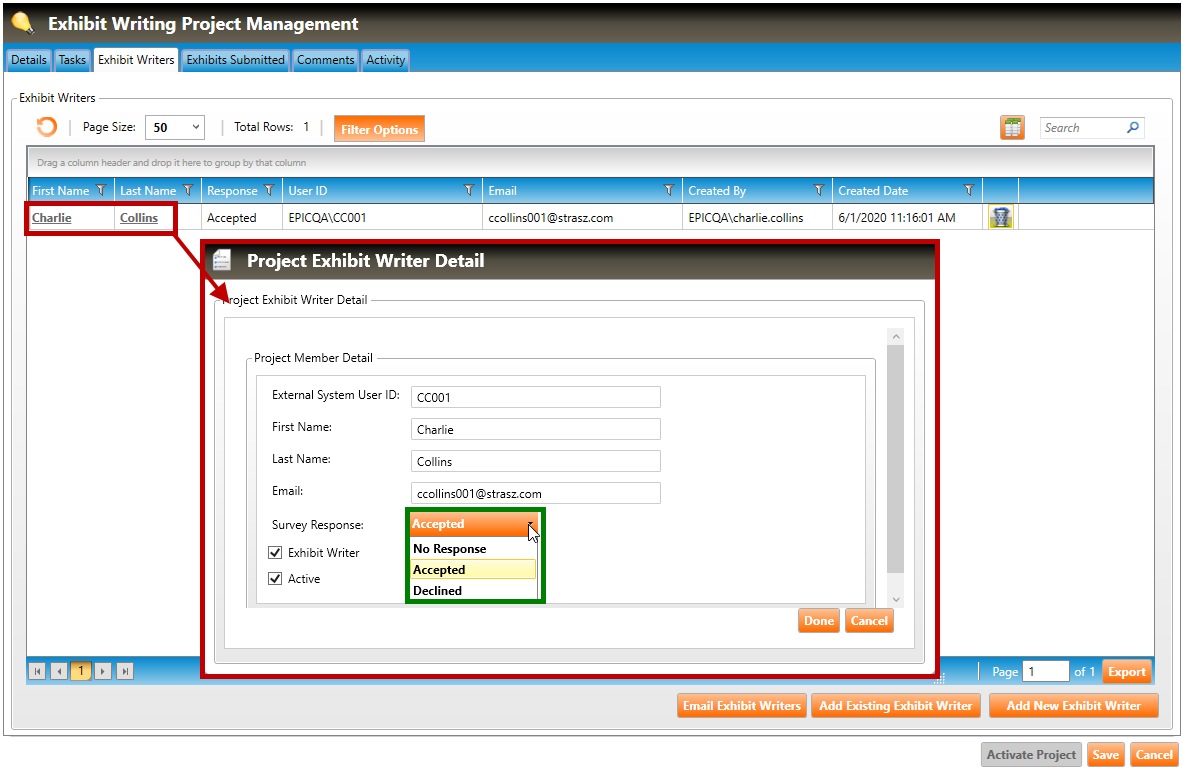Image resolution: width=1183 pixels, height=771 pixels.
Task: Click the grid column chooser icon
Action: (x=1012, y=128)
